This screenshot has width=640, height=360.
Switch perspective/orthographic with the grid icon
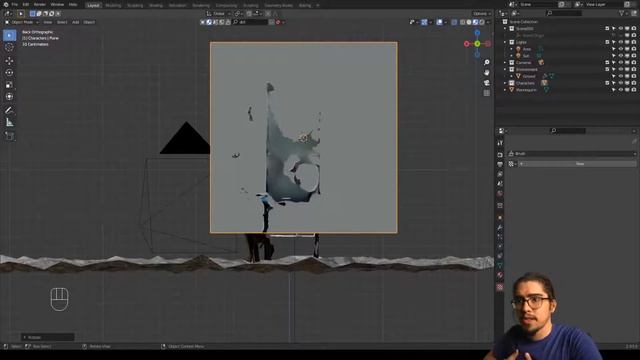tap(487, 93)
